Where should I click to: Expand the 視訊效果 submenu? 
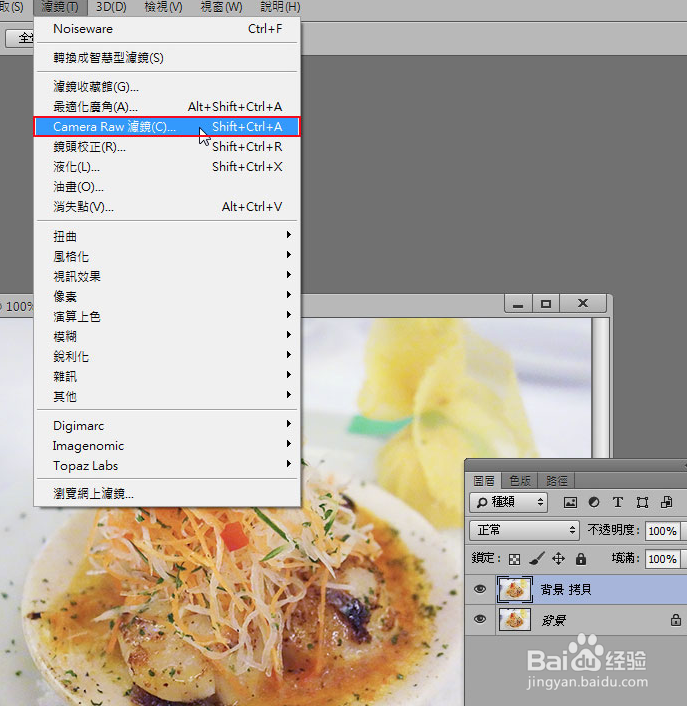(167, 276)
